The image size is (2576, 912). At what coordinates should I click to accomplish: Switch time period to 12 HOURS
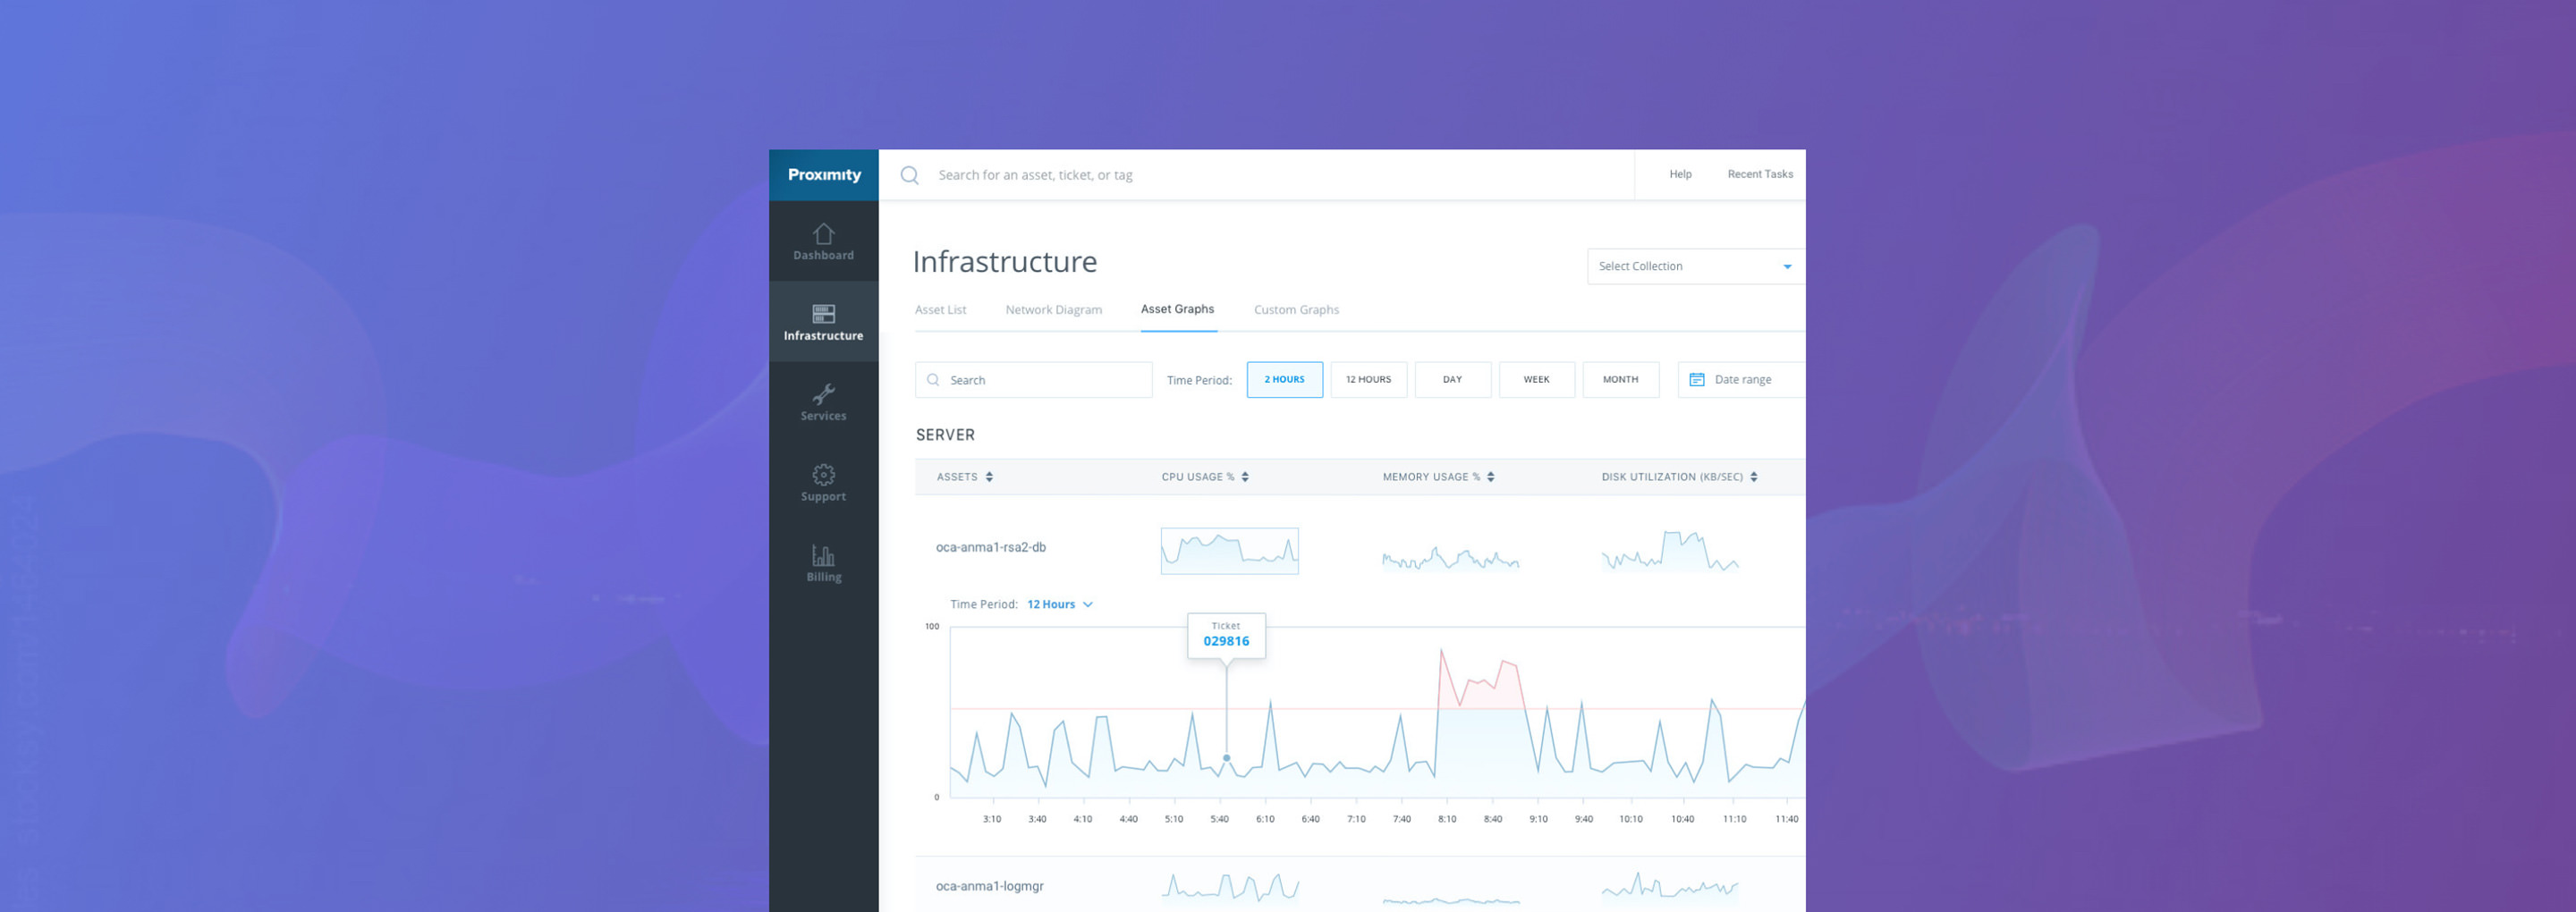tap(1368, 380)
